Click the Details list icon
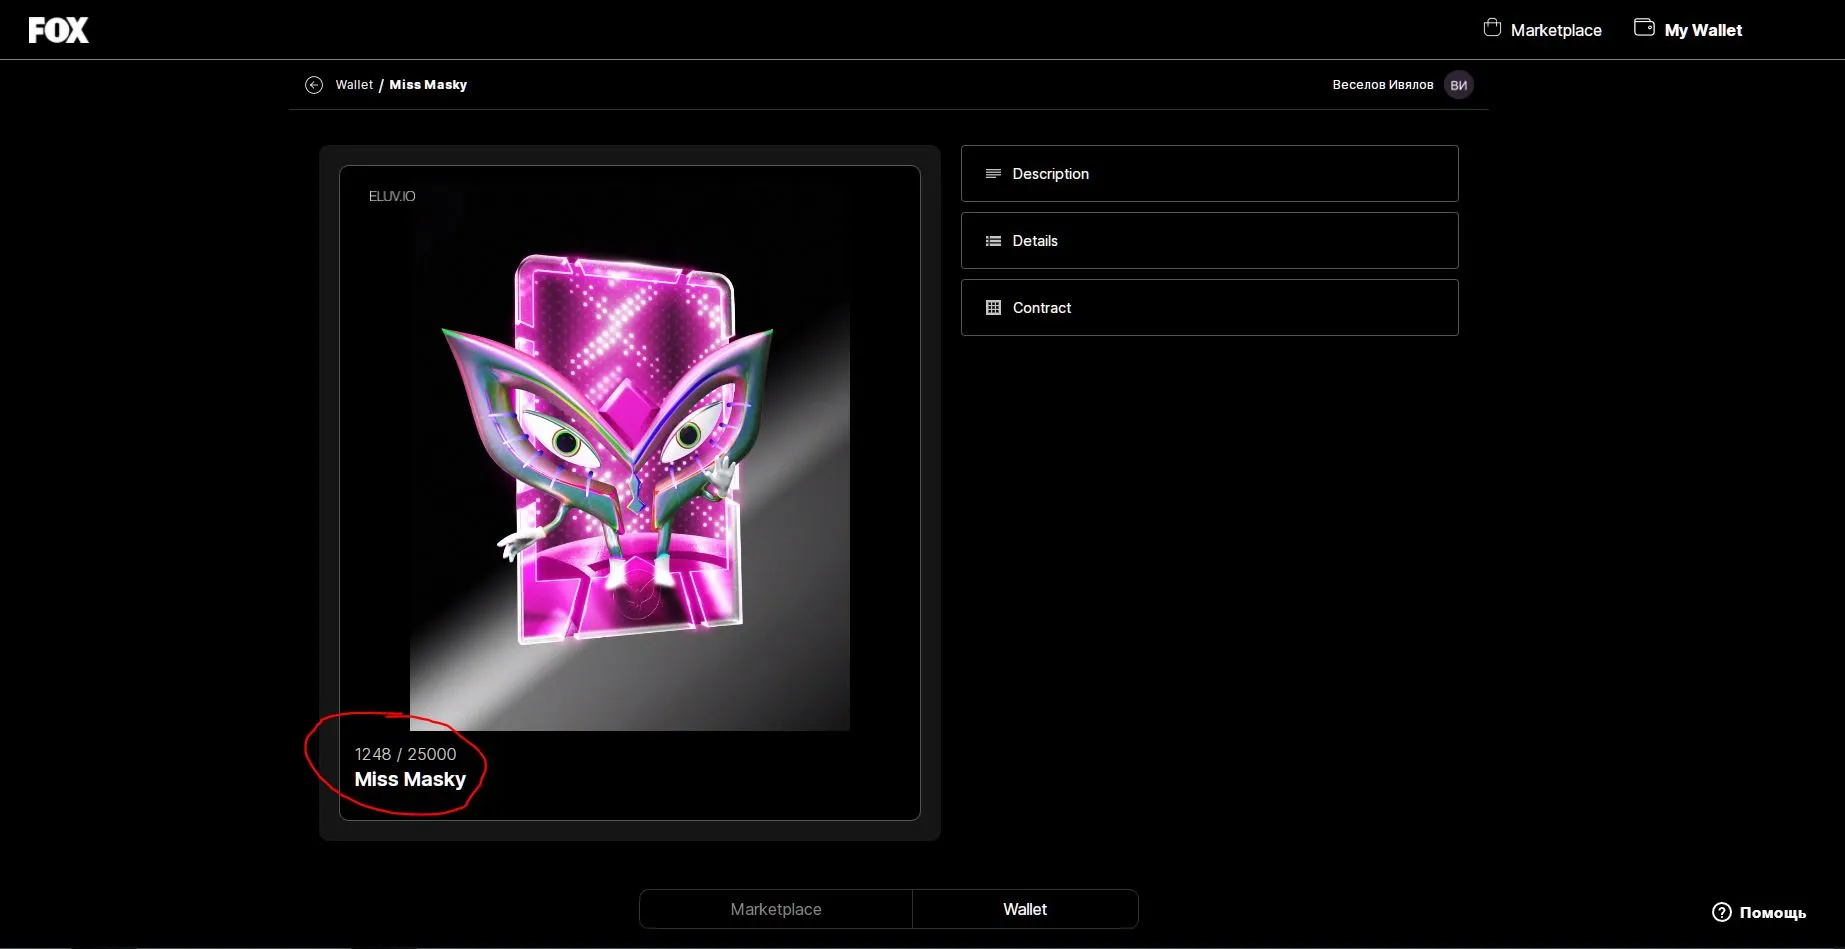1845x949 pixels. click(x=993, y=241)
